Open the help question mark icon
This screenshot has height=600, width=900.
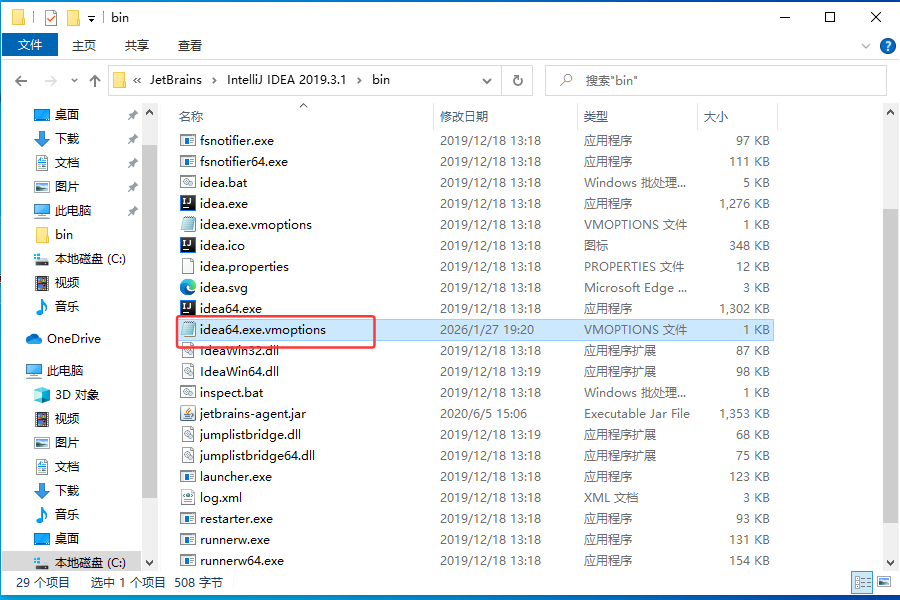click(x=887, y=46)
